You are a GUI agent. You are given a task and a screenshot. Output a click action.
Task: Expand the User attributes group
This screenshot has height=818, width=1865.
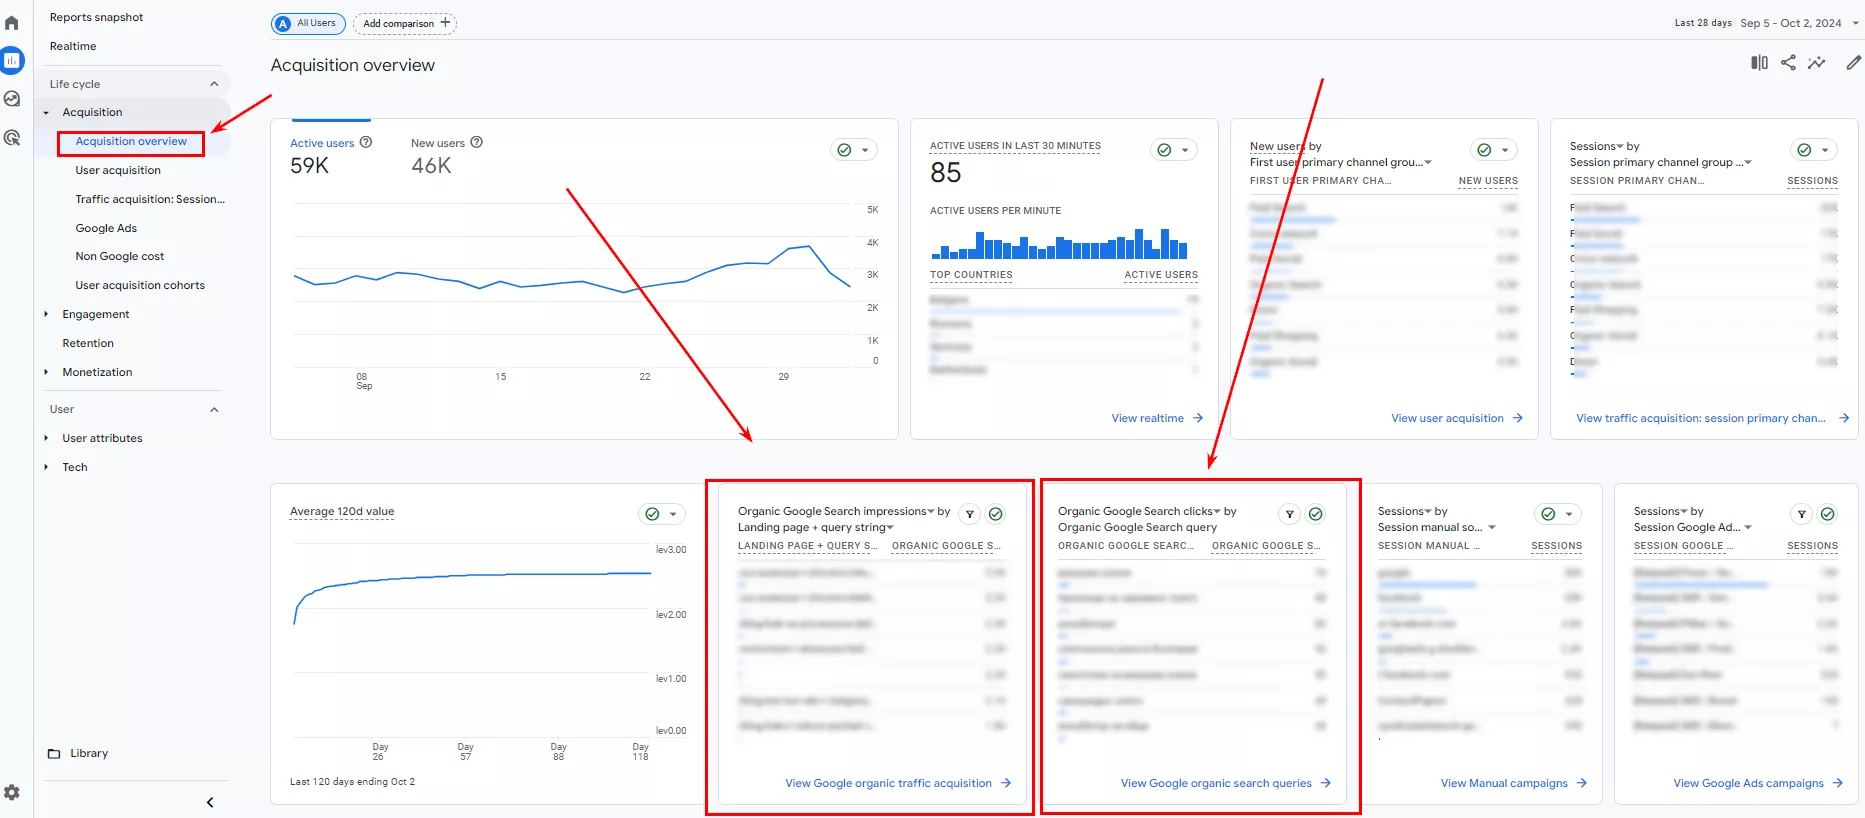coord(46,438)
